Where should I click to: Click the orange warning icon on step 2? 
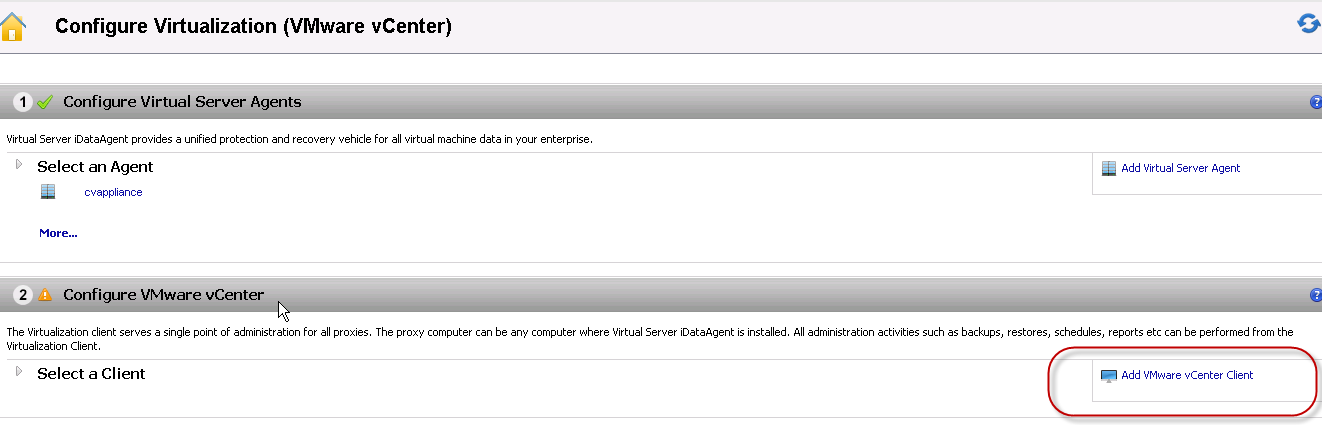[x=44, y=295]
